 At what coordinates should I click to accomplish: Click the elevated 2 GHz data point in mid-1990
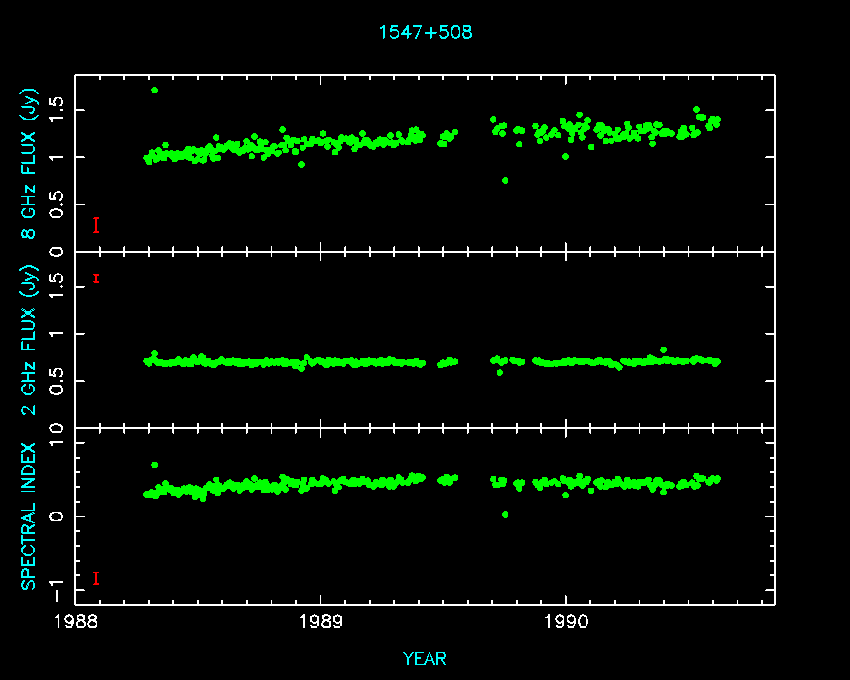point(663,350)
